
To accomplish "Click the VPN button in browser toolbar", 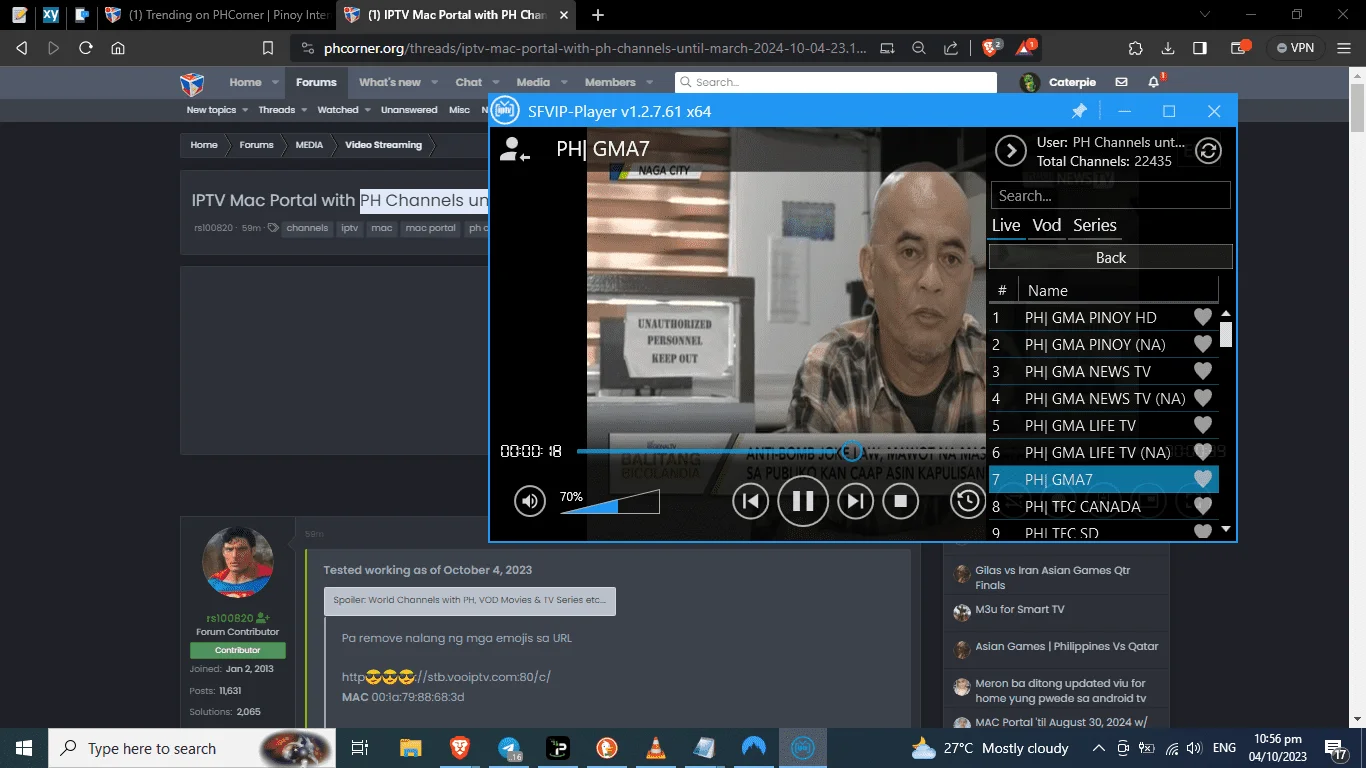I will click(x=1294, y=48).
